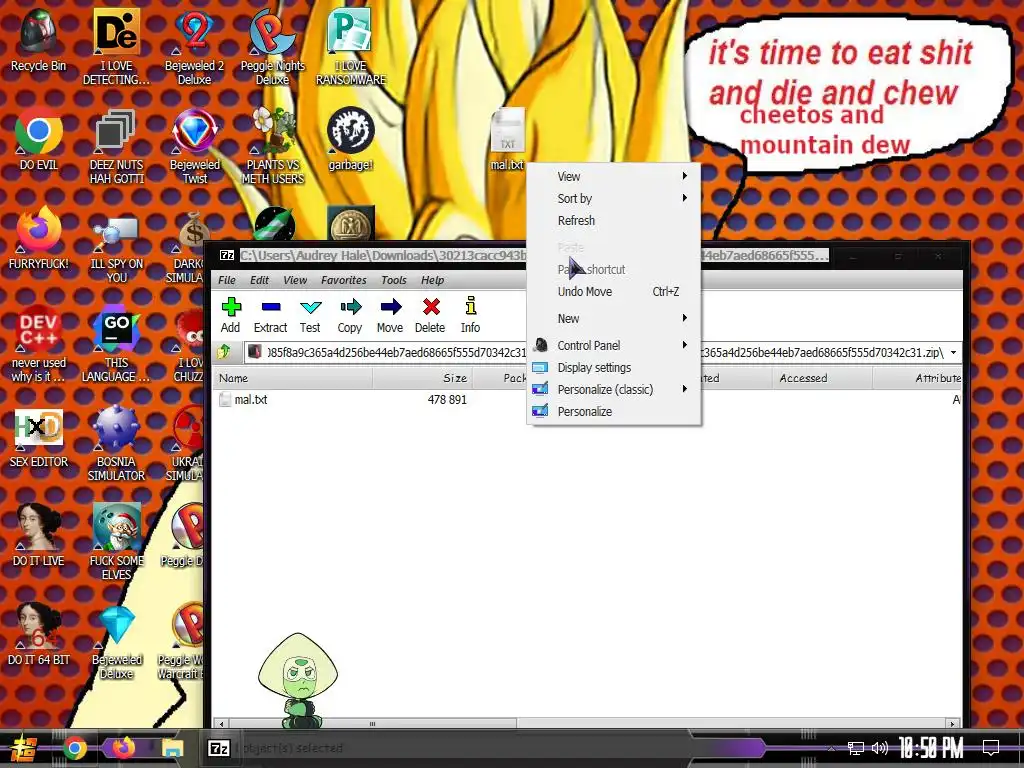Viewport: 1024px width, 768px height.
Task: Select the Bejeweled 2 Deluxe desktop icon
Action: point(194,48)
